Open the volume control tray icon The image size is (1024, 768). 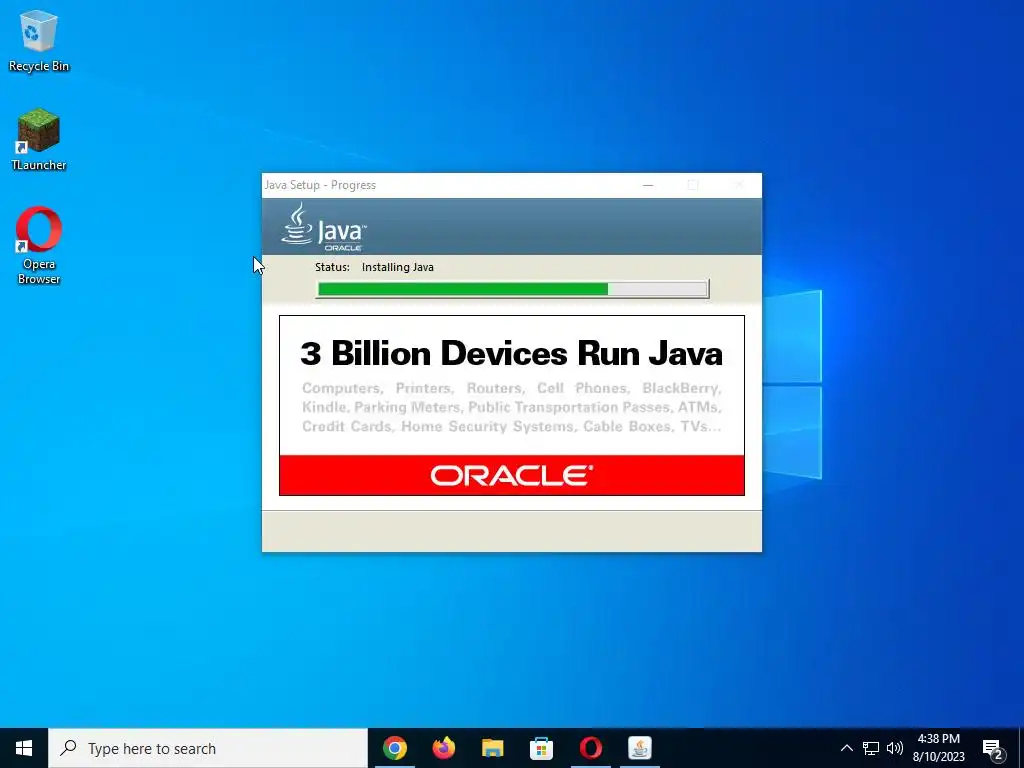coord(895,748)
